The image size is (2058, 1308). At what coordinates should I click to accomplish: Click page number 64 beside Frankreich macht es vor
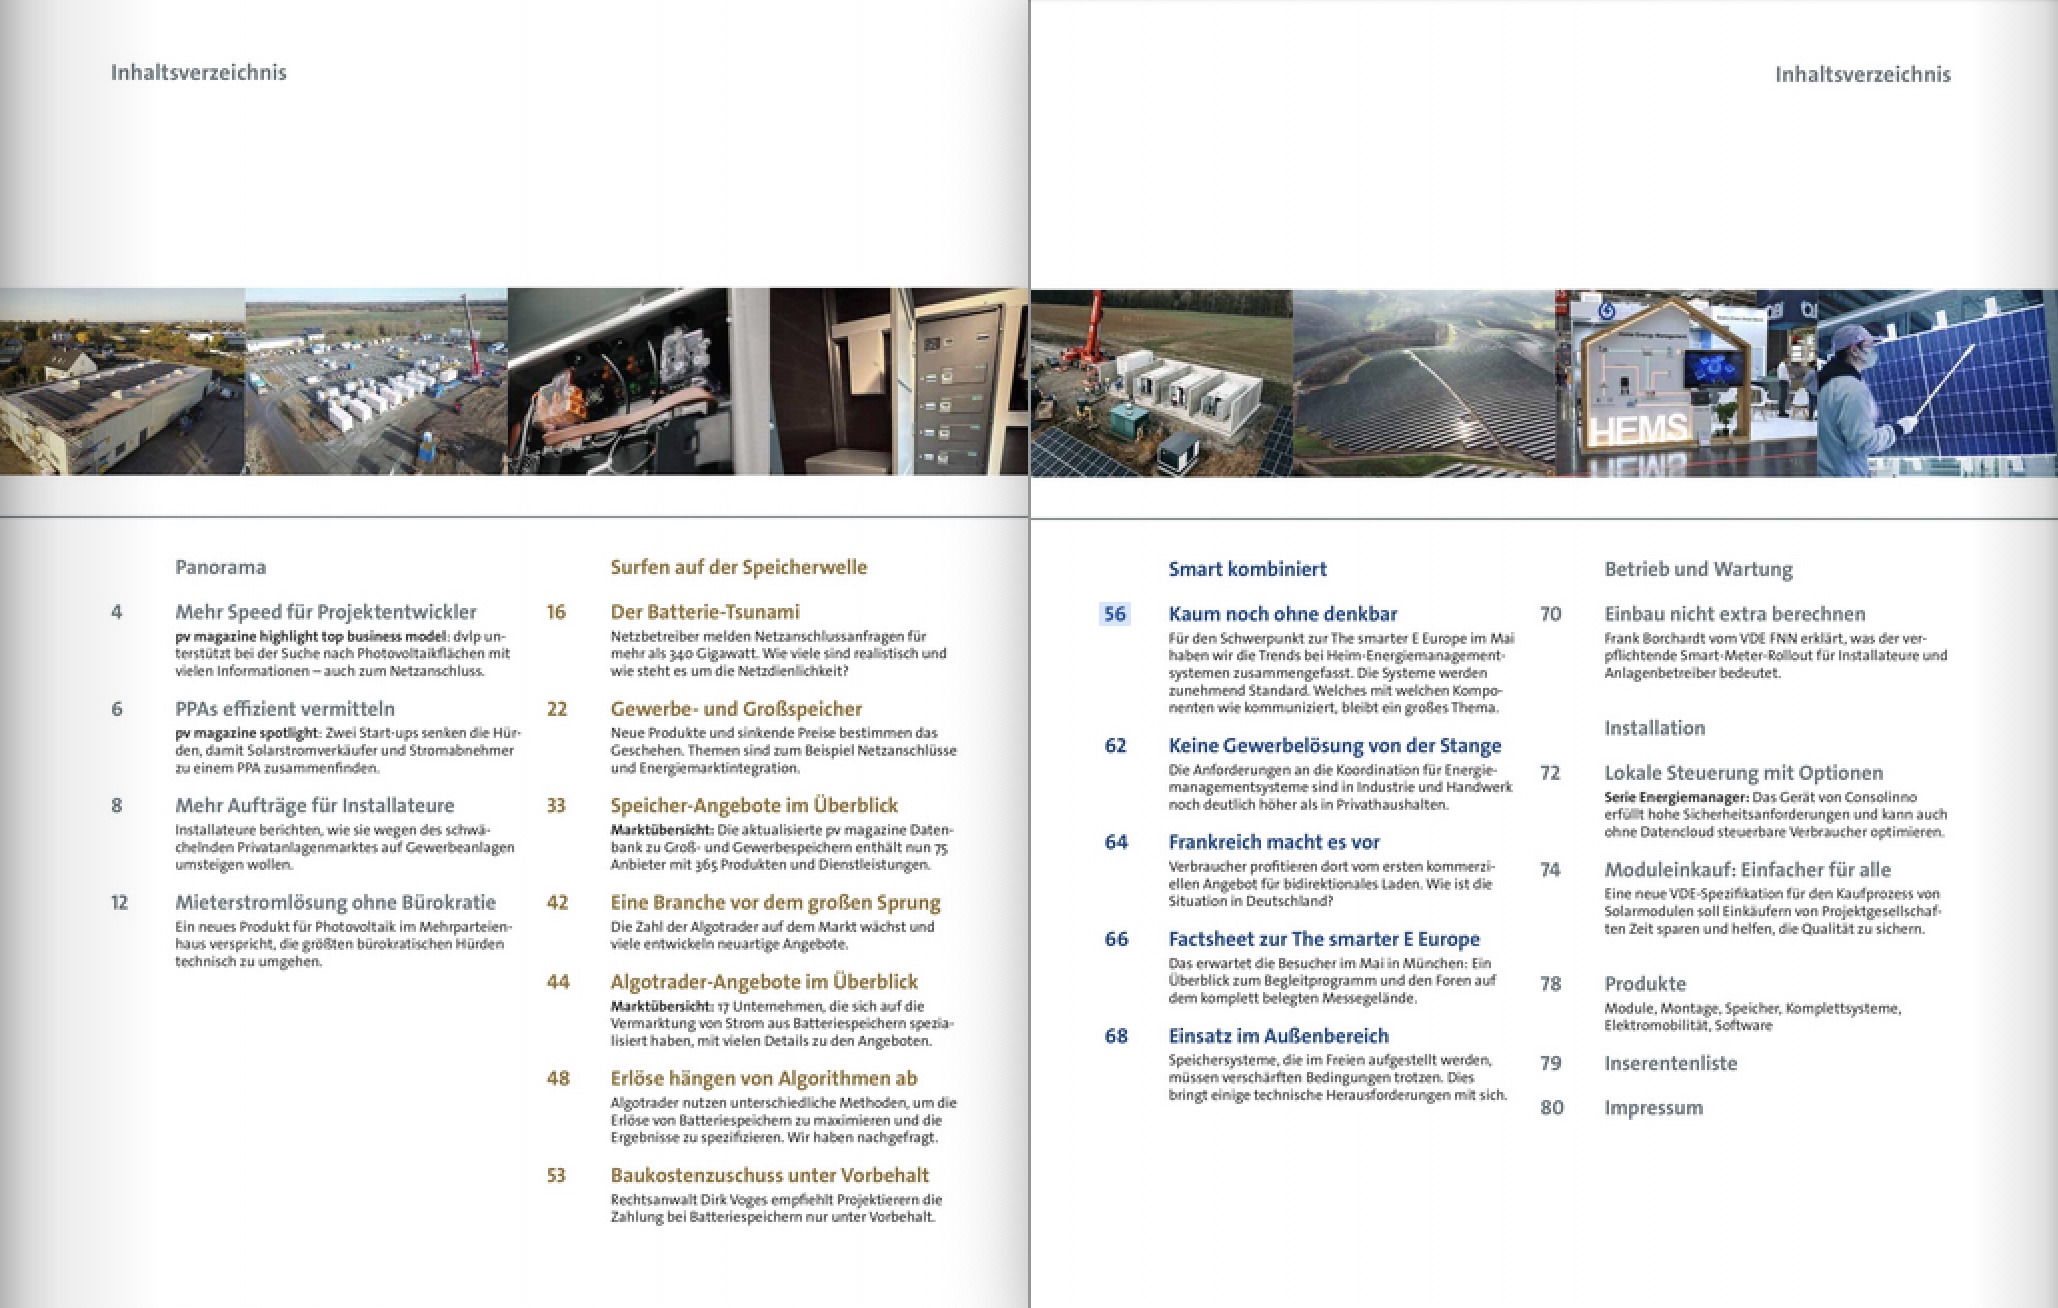[x=1116, y=843]
